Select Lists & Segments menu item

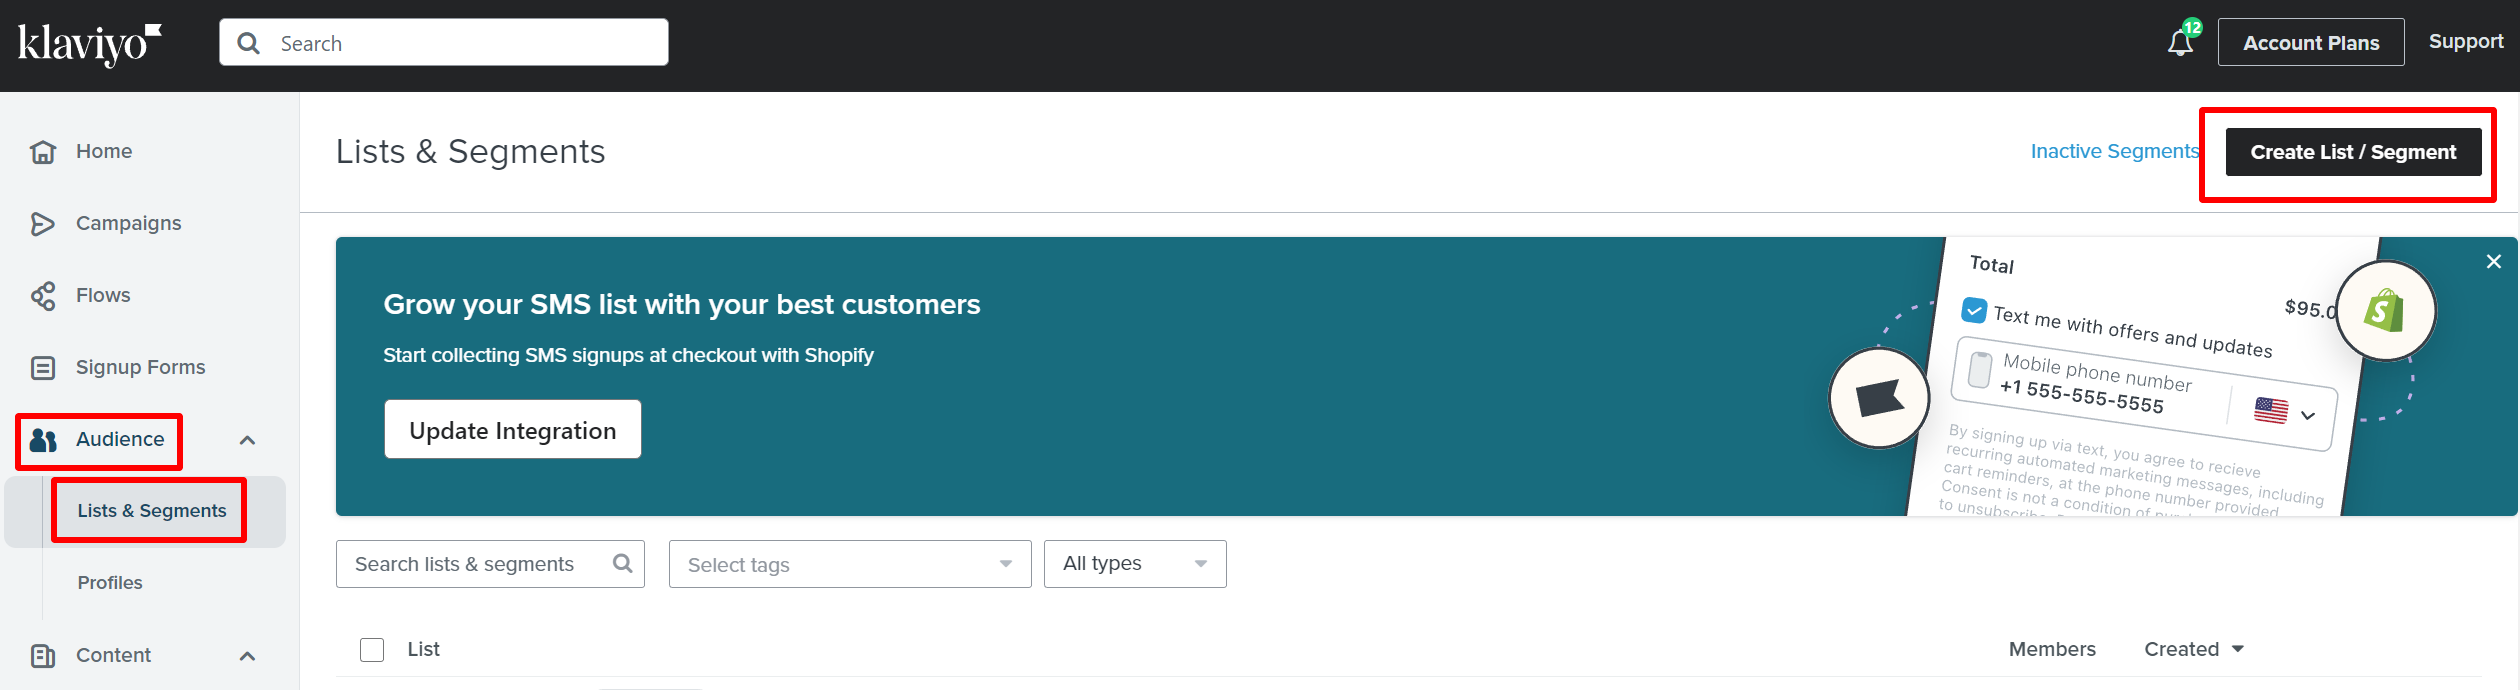tap(152, 511)
